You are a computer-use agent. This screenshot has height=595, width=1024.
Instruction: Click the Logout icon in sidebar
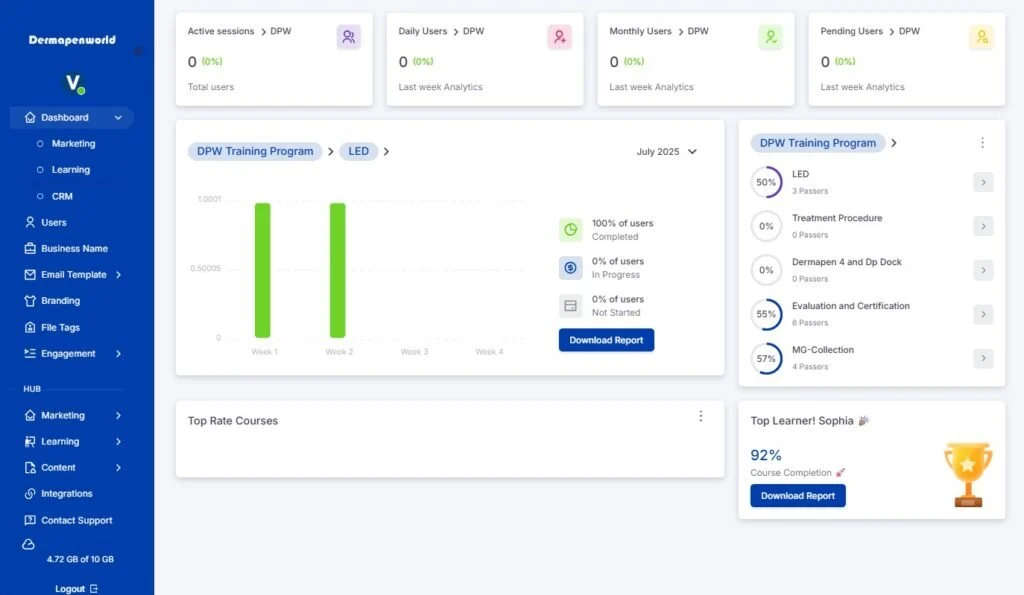[x=94, y=589]
